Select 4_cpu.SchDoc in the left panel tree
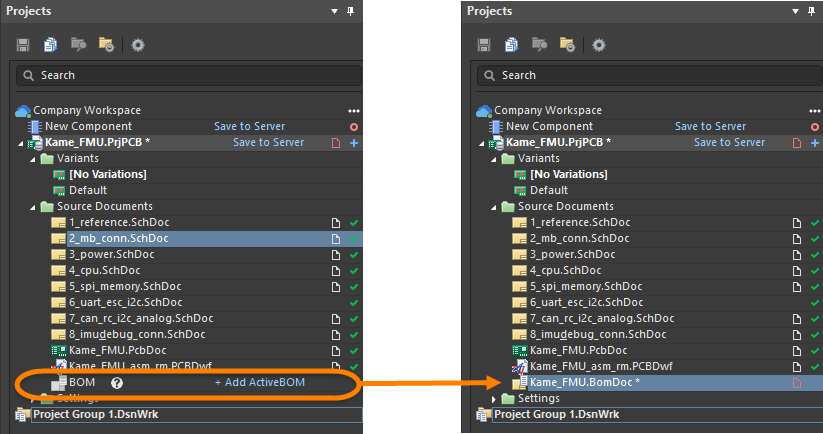The width and height of the screenshot is (823, 434). coord(97,270)
